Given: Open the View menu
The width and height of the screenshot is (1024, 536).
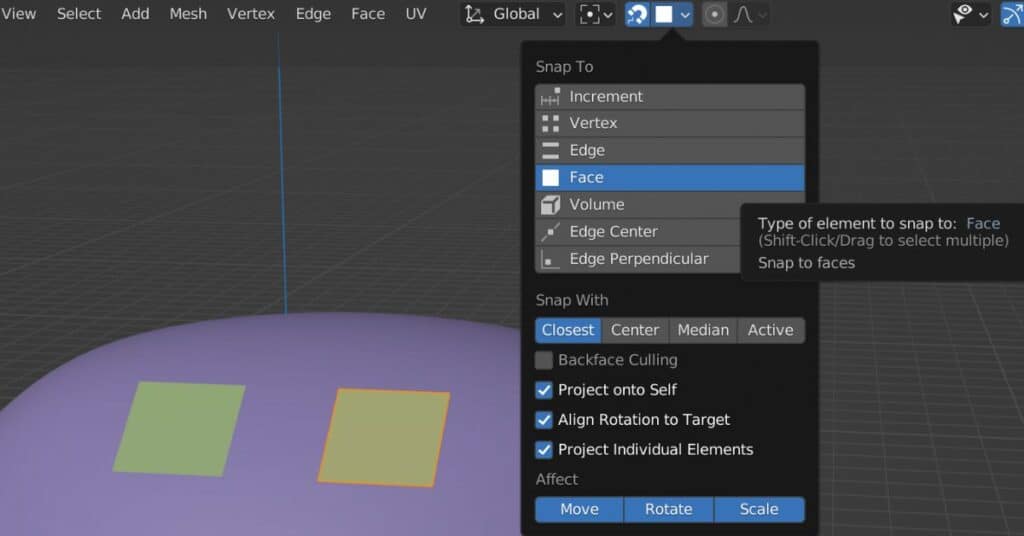Looking at the screenshot, I should tap(18, 14).
